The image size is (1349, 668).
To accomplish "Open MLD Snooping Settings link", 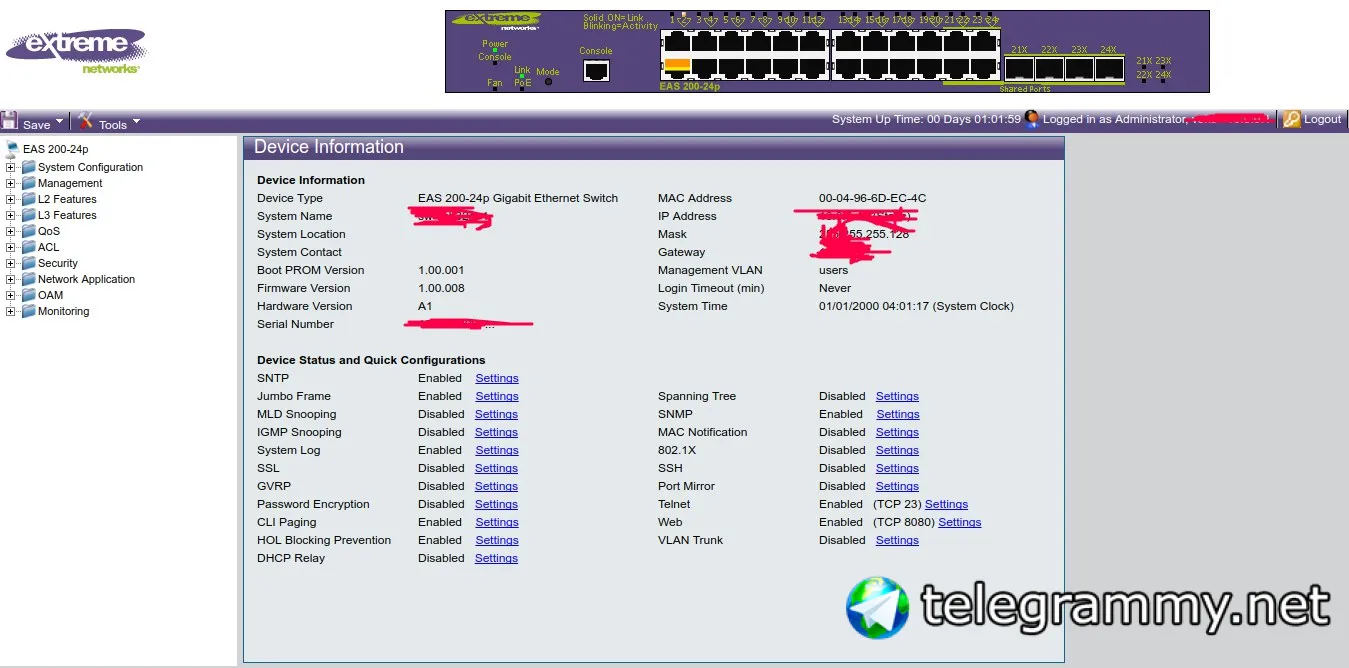I will pos(497,414).
